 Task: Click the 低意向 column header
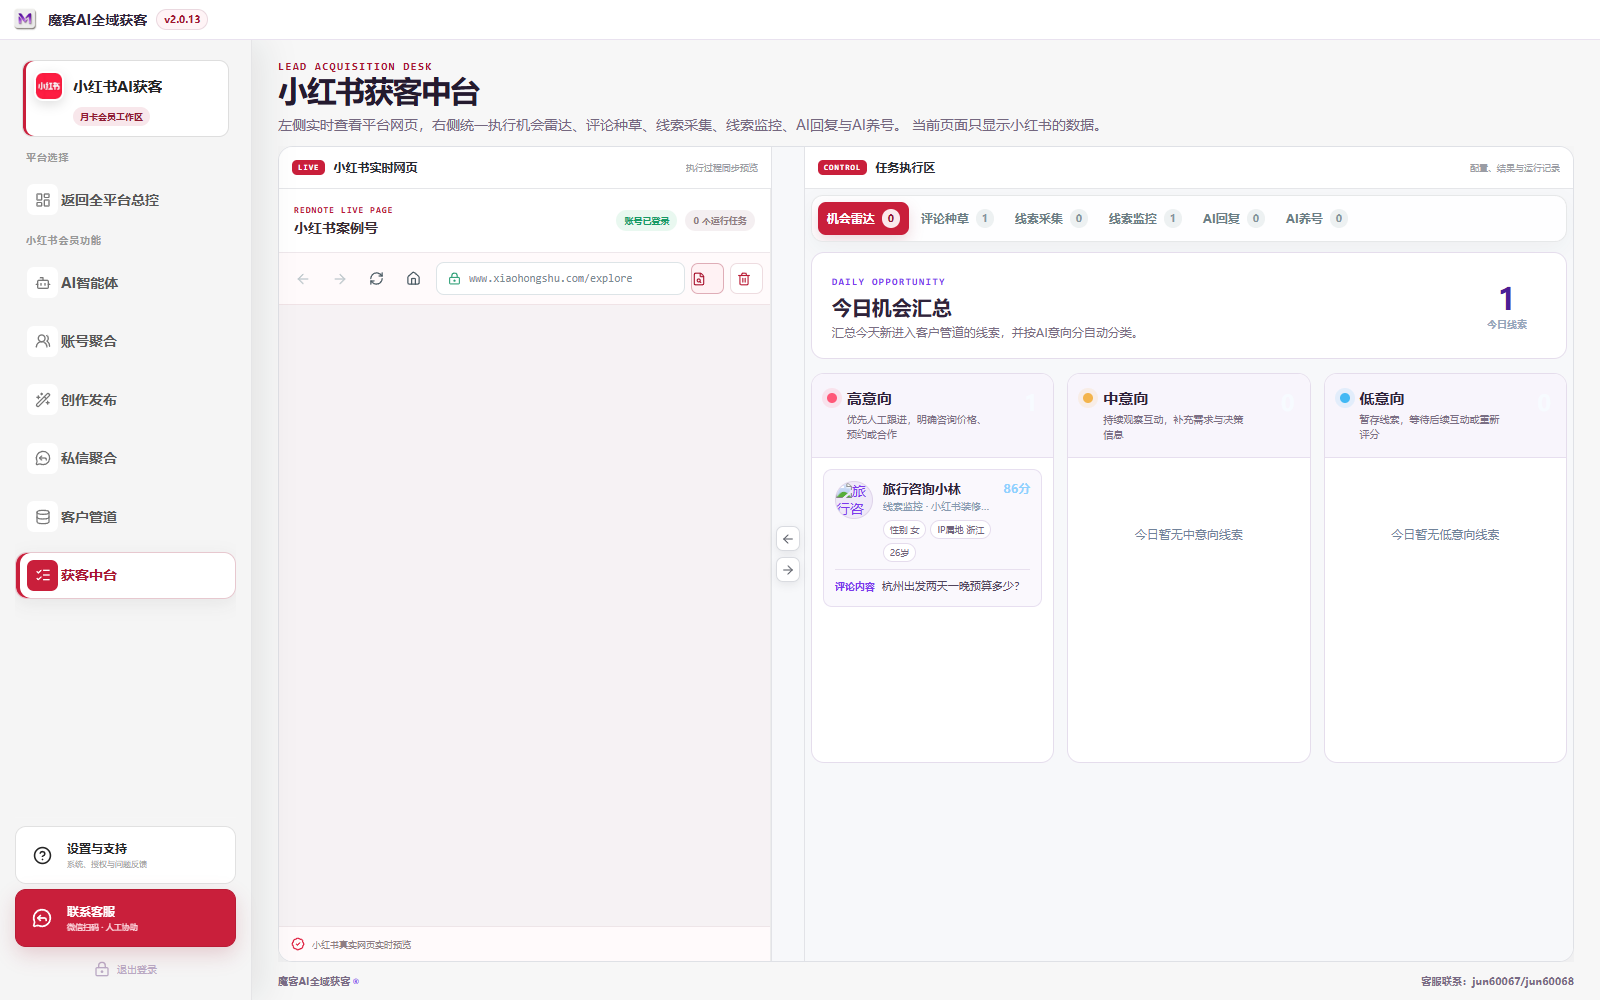coord(1445,416)
